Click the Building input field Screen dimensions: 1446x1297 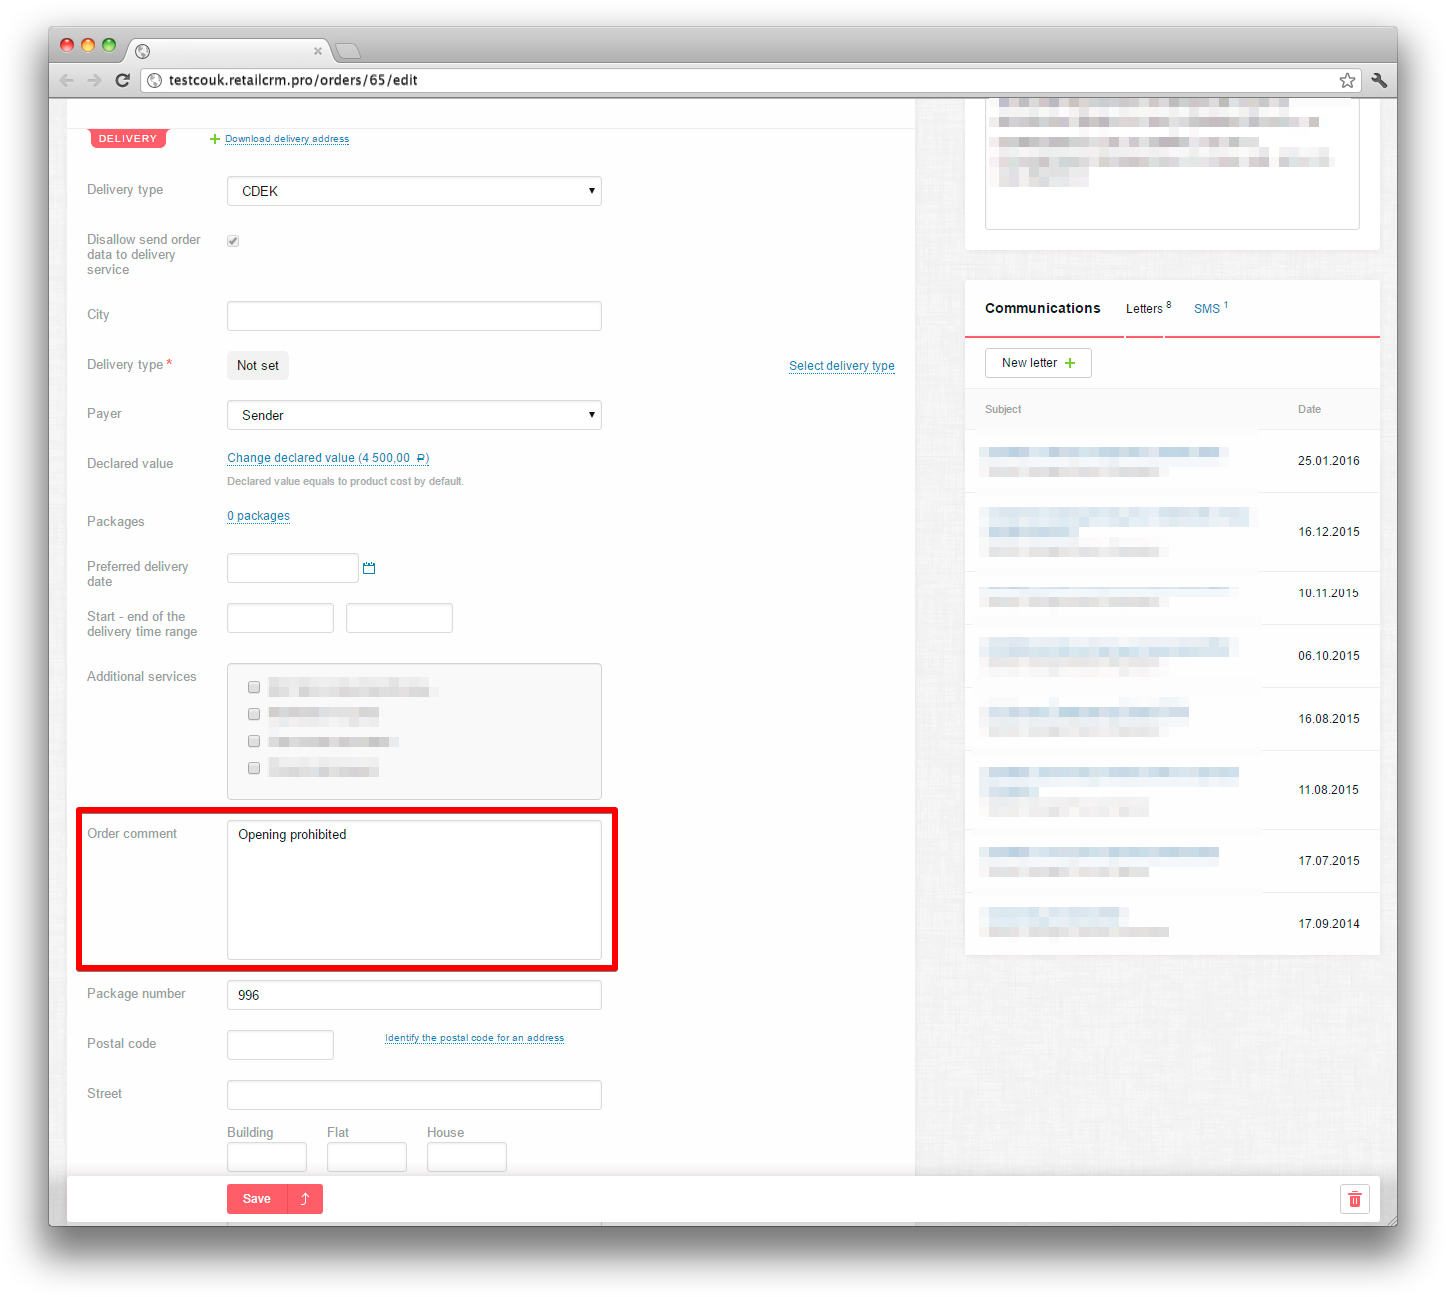(267, 1157)
